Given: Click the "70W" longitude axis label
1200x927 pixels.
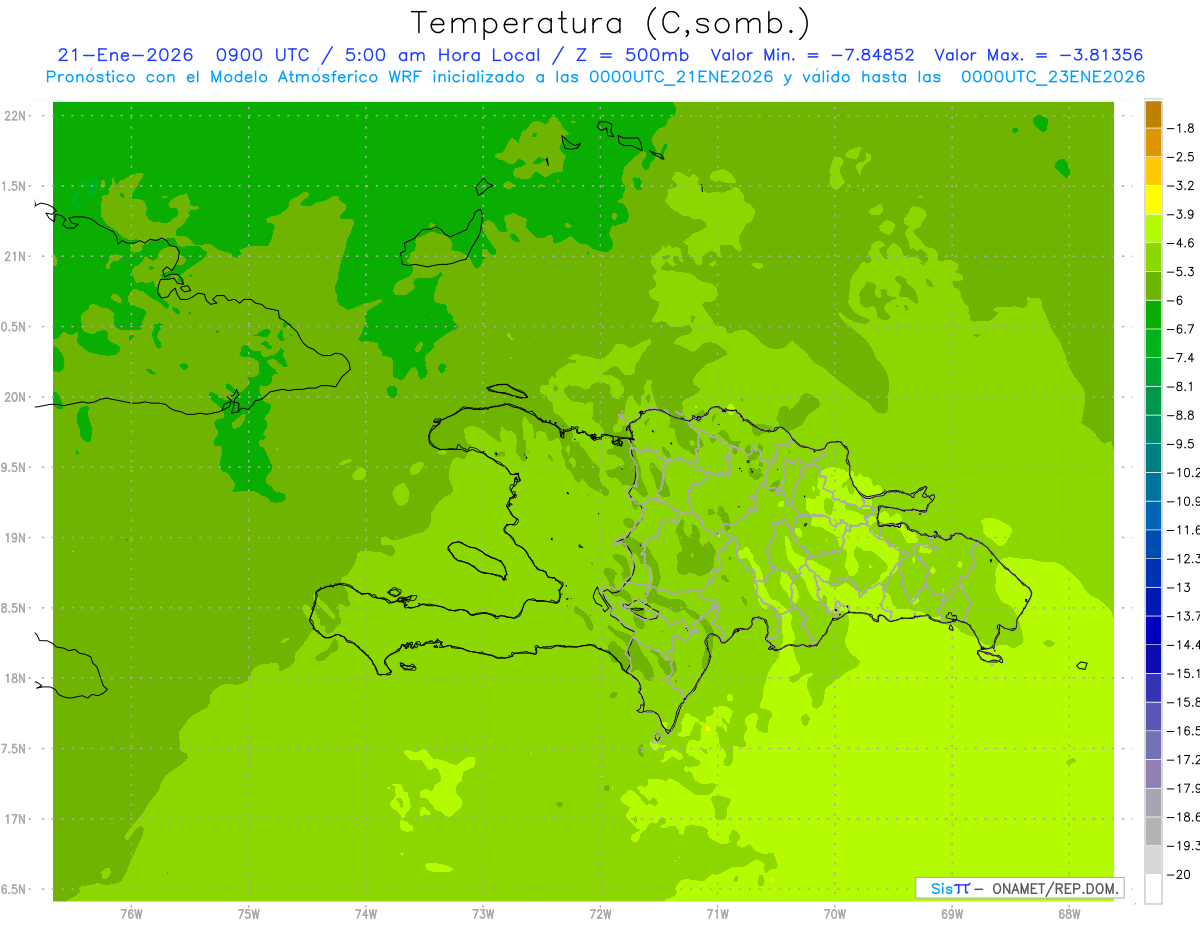Looking at the screenshot, I should coord(835,913).
